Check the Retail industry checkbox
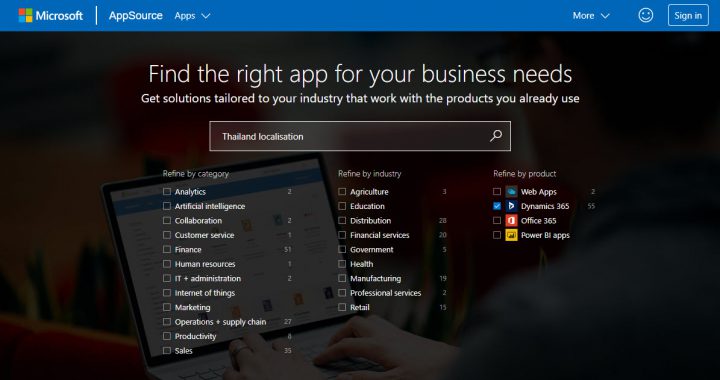720x380 pixels. point(342,307)
